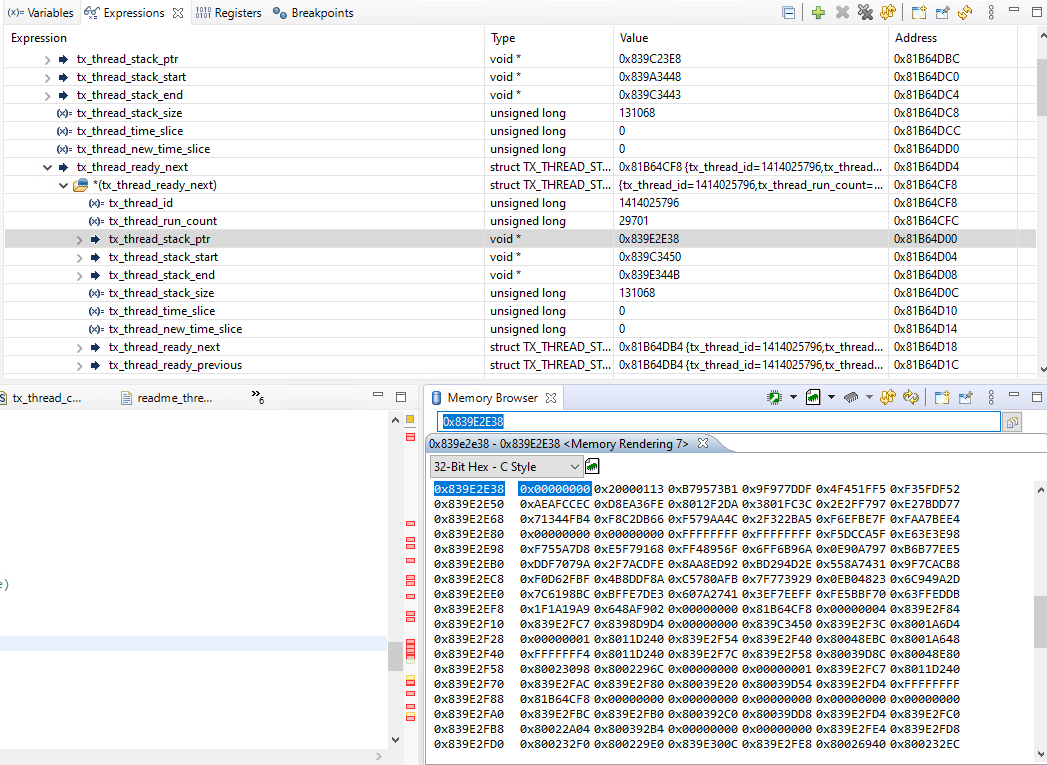Image resolution: width=1047 pixels, height=765 pixels.
Task: Add a new expression with the green plus icon
Action: 818,12
